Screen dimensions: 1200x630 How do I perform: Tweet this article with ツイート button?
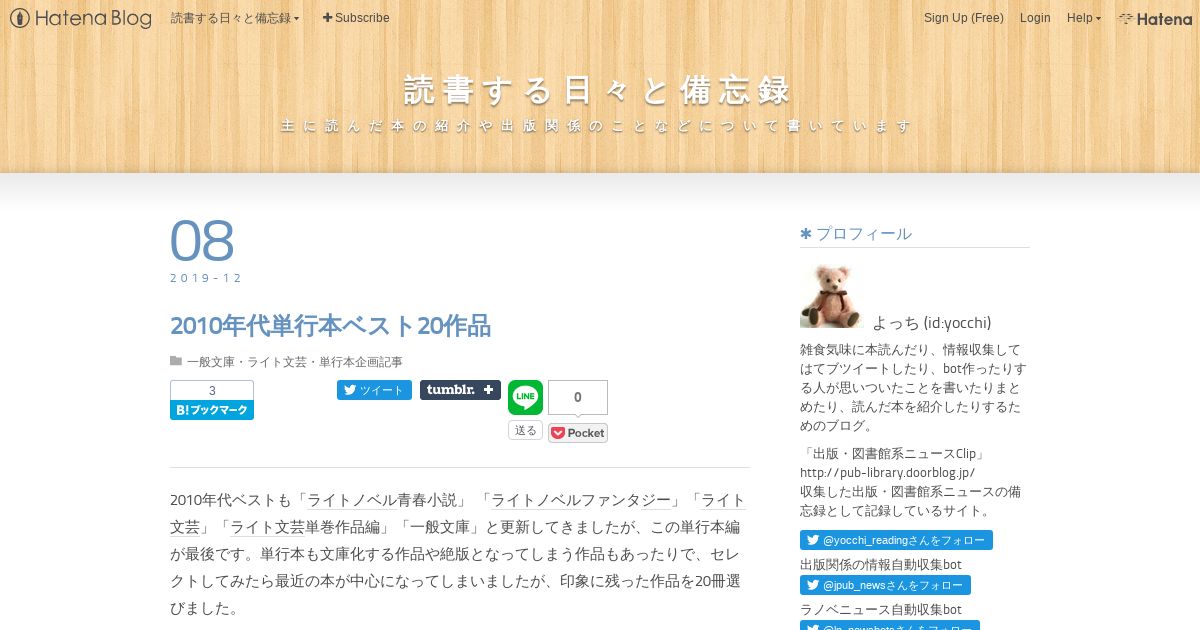point(374,390)
